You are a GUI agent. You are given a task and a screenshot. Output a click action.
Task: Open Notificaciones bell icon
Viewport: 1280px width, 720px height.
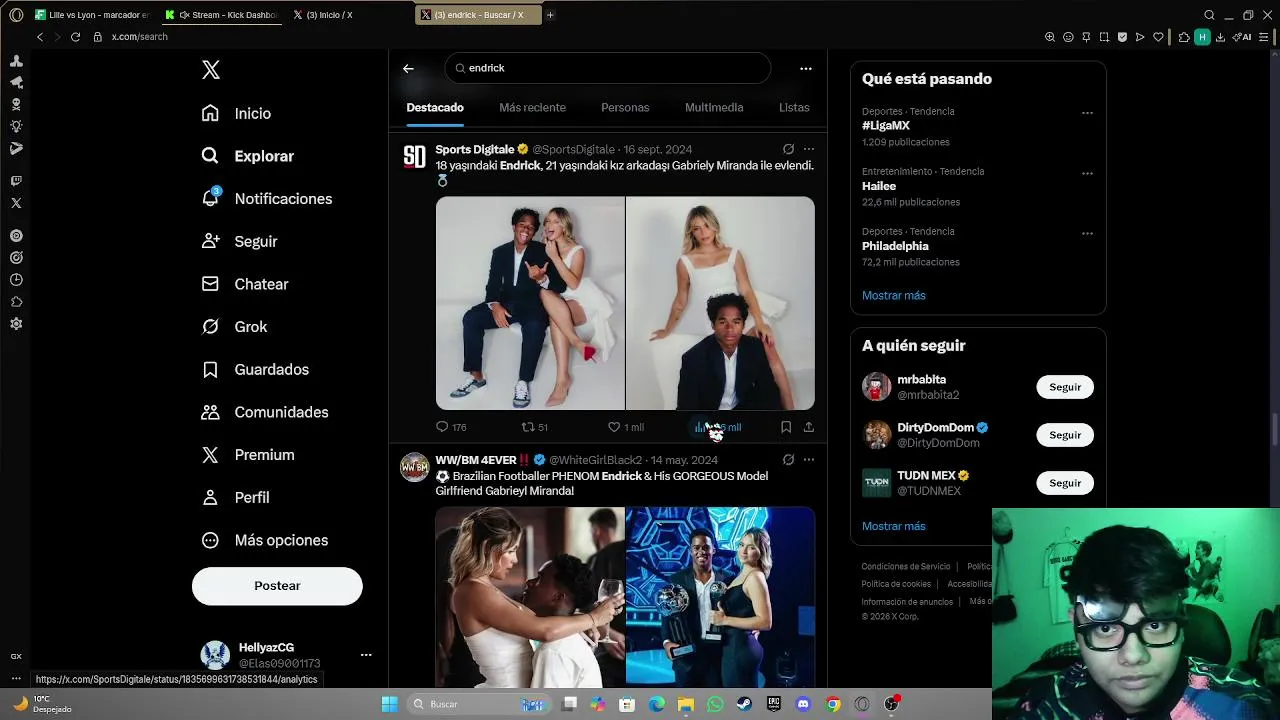tap(210, 198)
